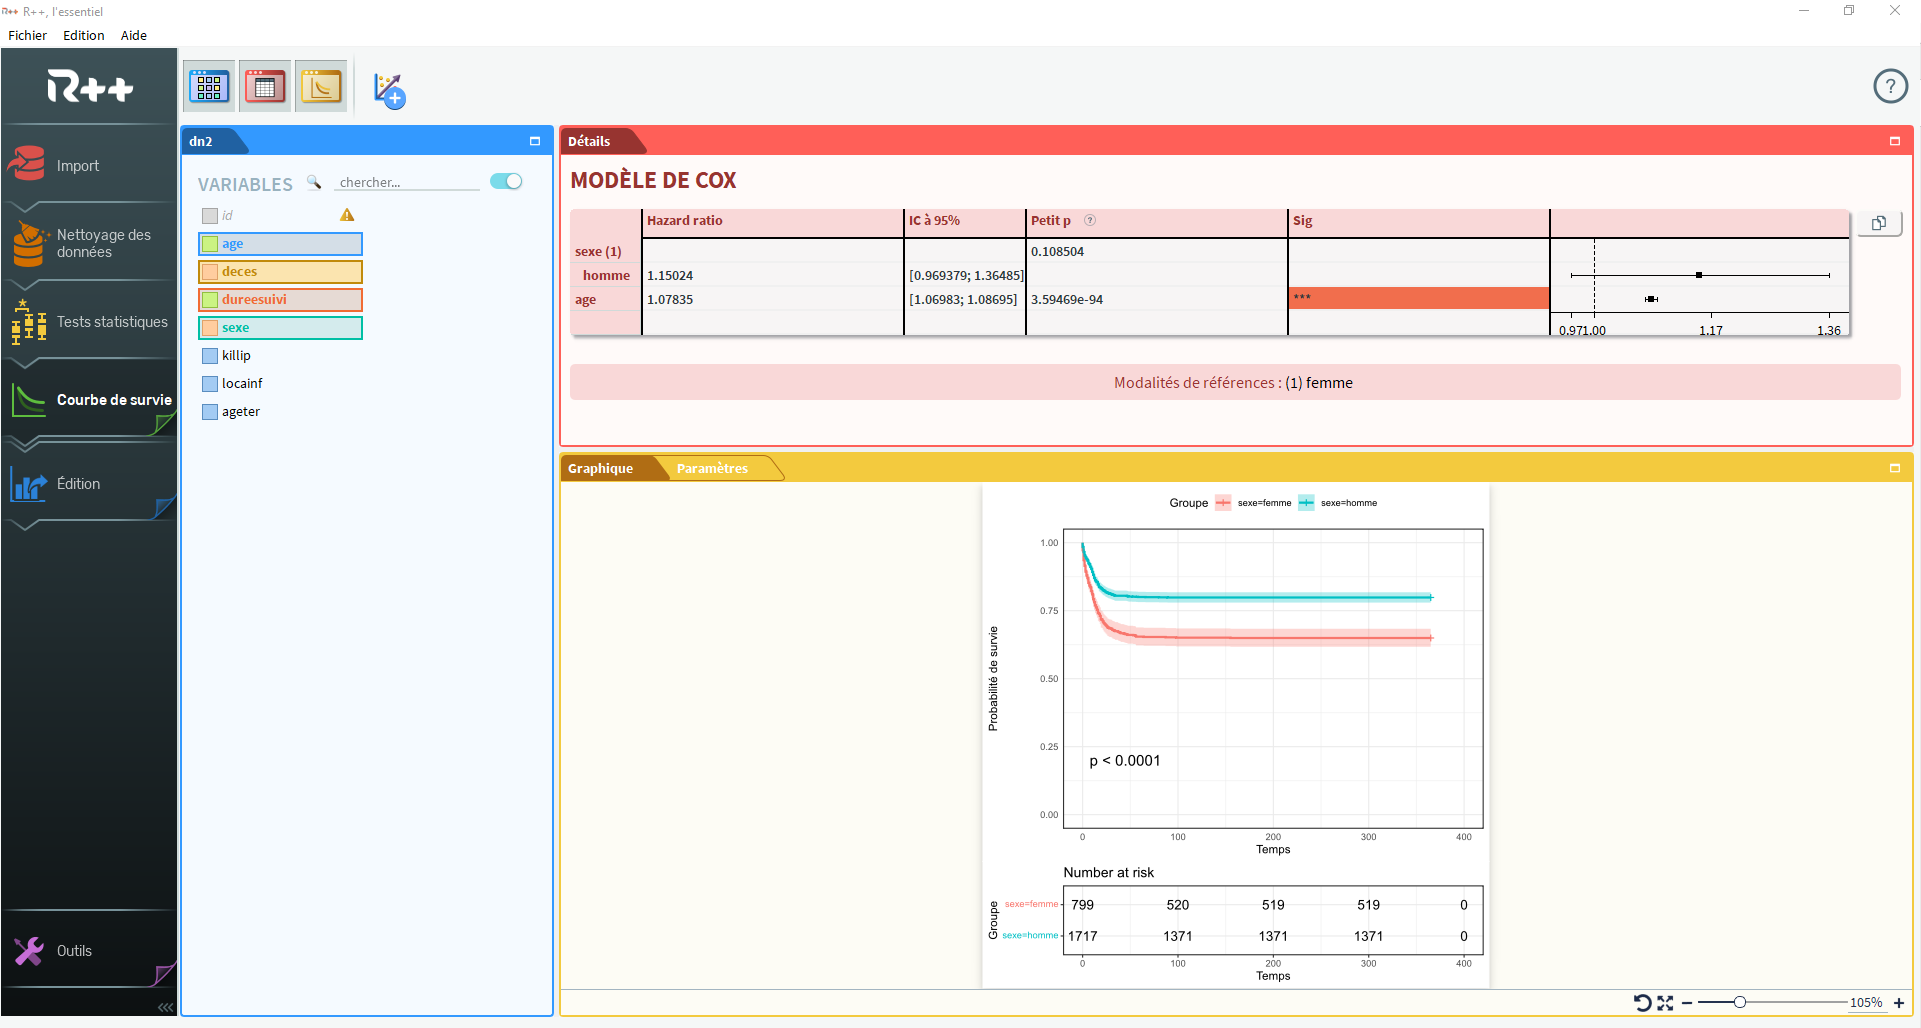Switch to the Paramètres tab
This screenshot has height=1028, width=1921.
(712, 468)
